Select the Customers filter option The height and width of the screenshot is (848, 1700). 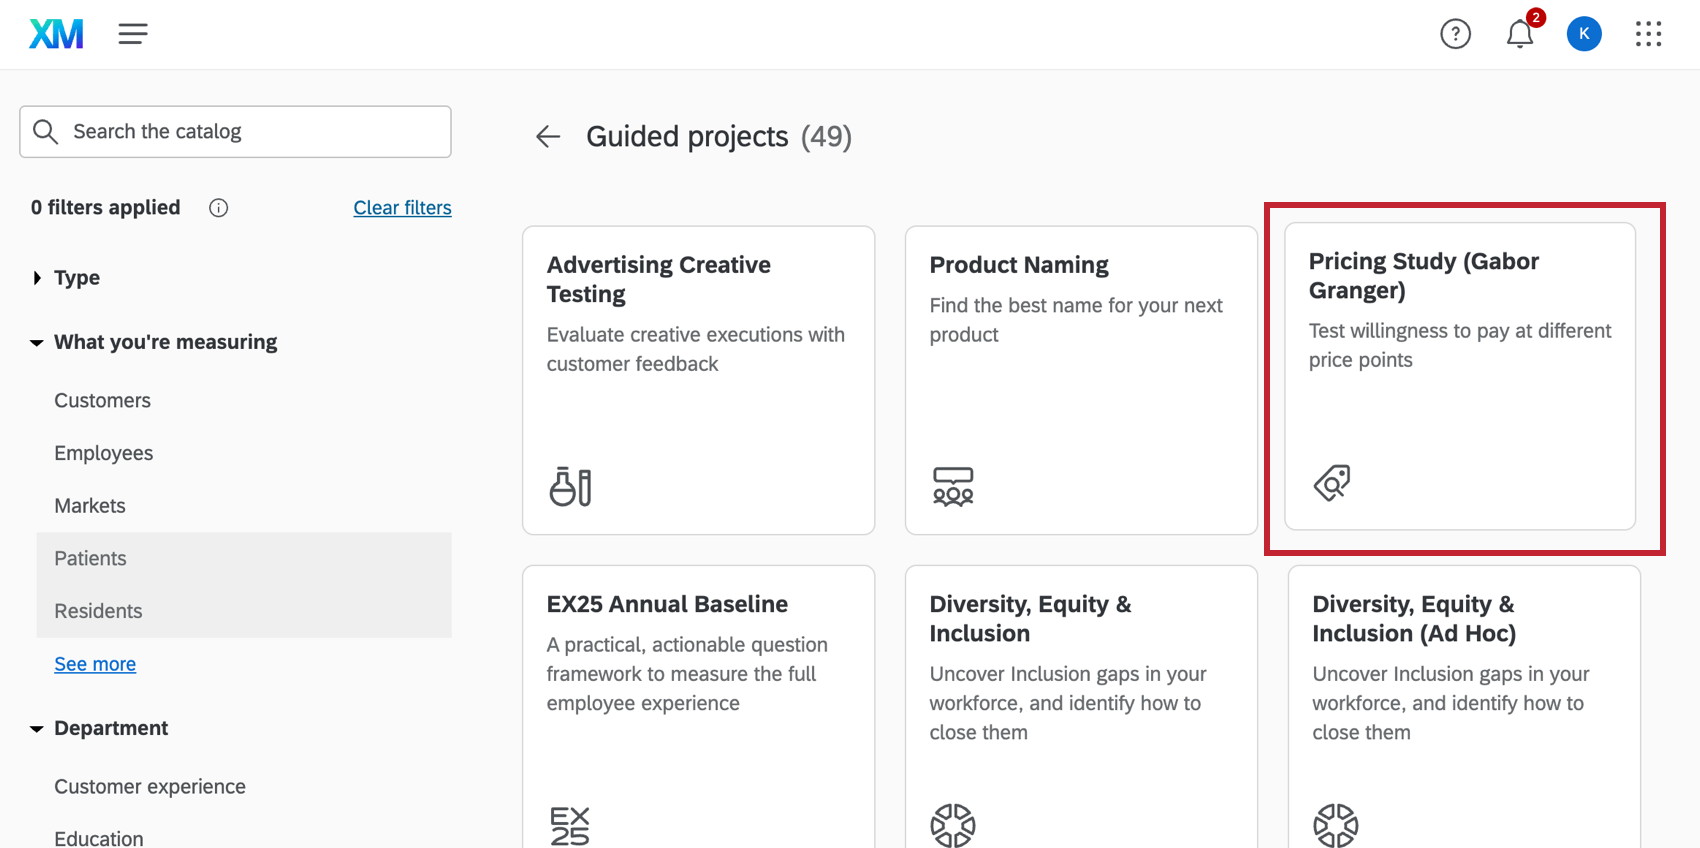[102, 400]
